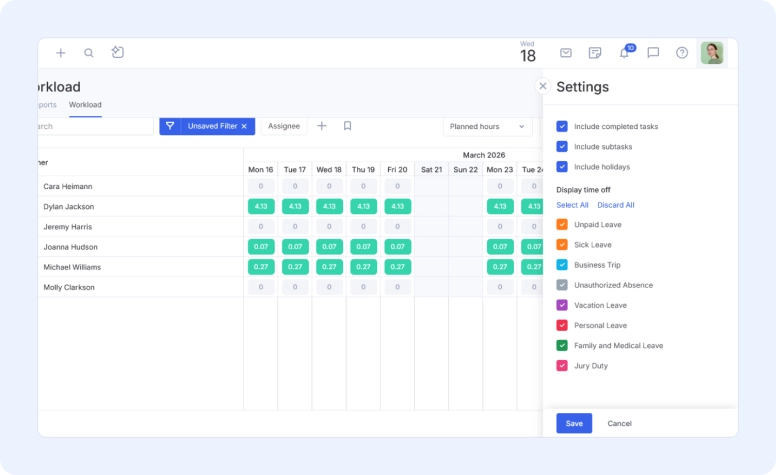Click the funnel filter icon
776x475 pixels.
click(x=170, y=126)
